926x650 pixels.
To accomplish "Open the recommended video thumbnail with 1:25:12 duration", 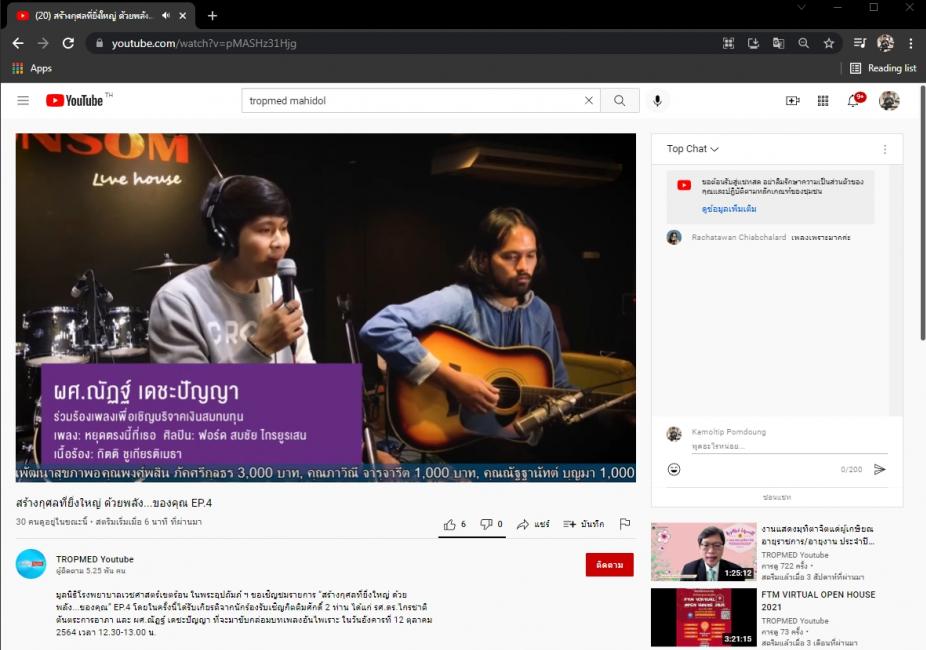I will pyautogui.click(x=703, y=551).
